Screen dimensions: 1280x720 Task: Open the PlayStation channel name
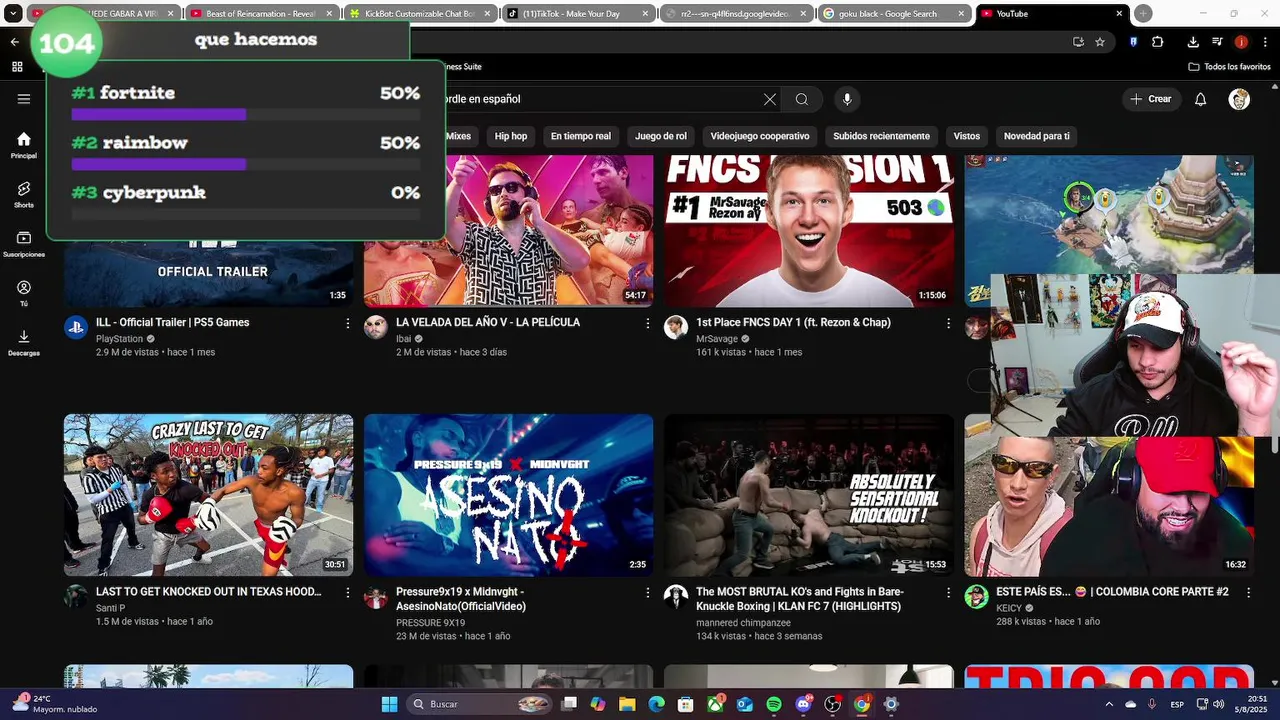(x=119, y=339)
